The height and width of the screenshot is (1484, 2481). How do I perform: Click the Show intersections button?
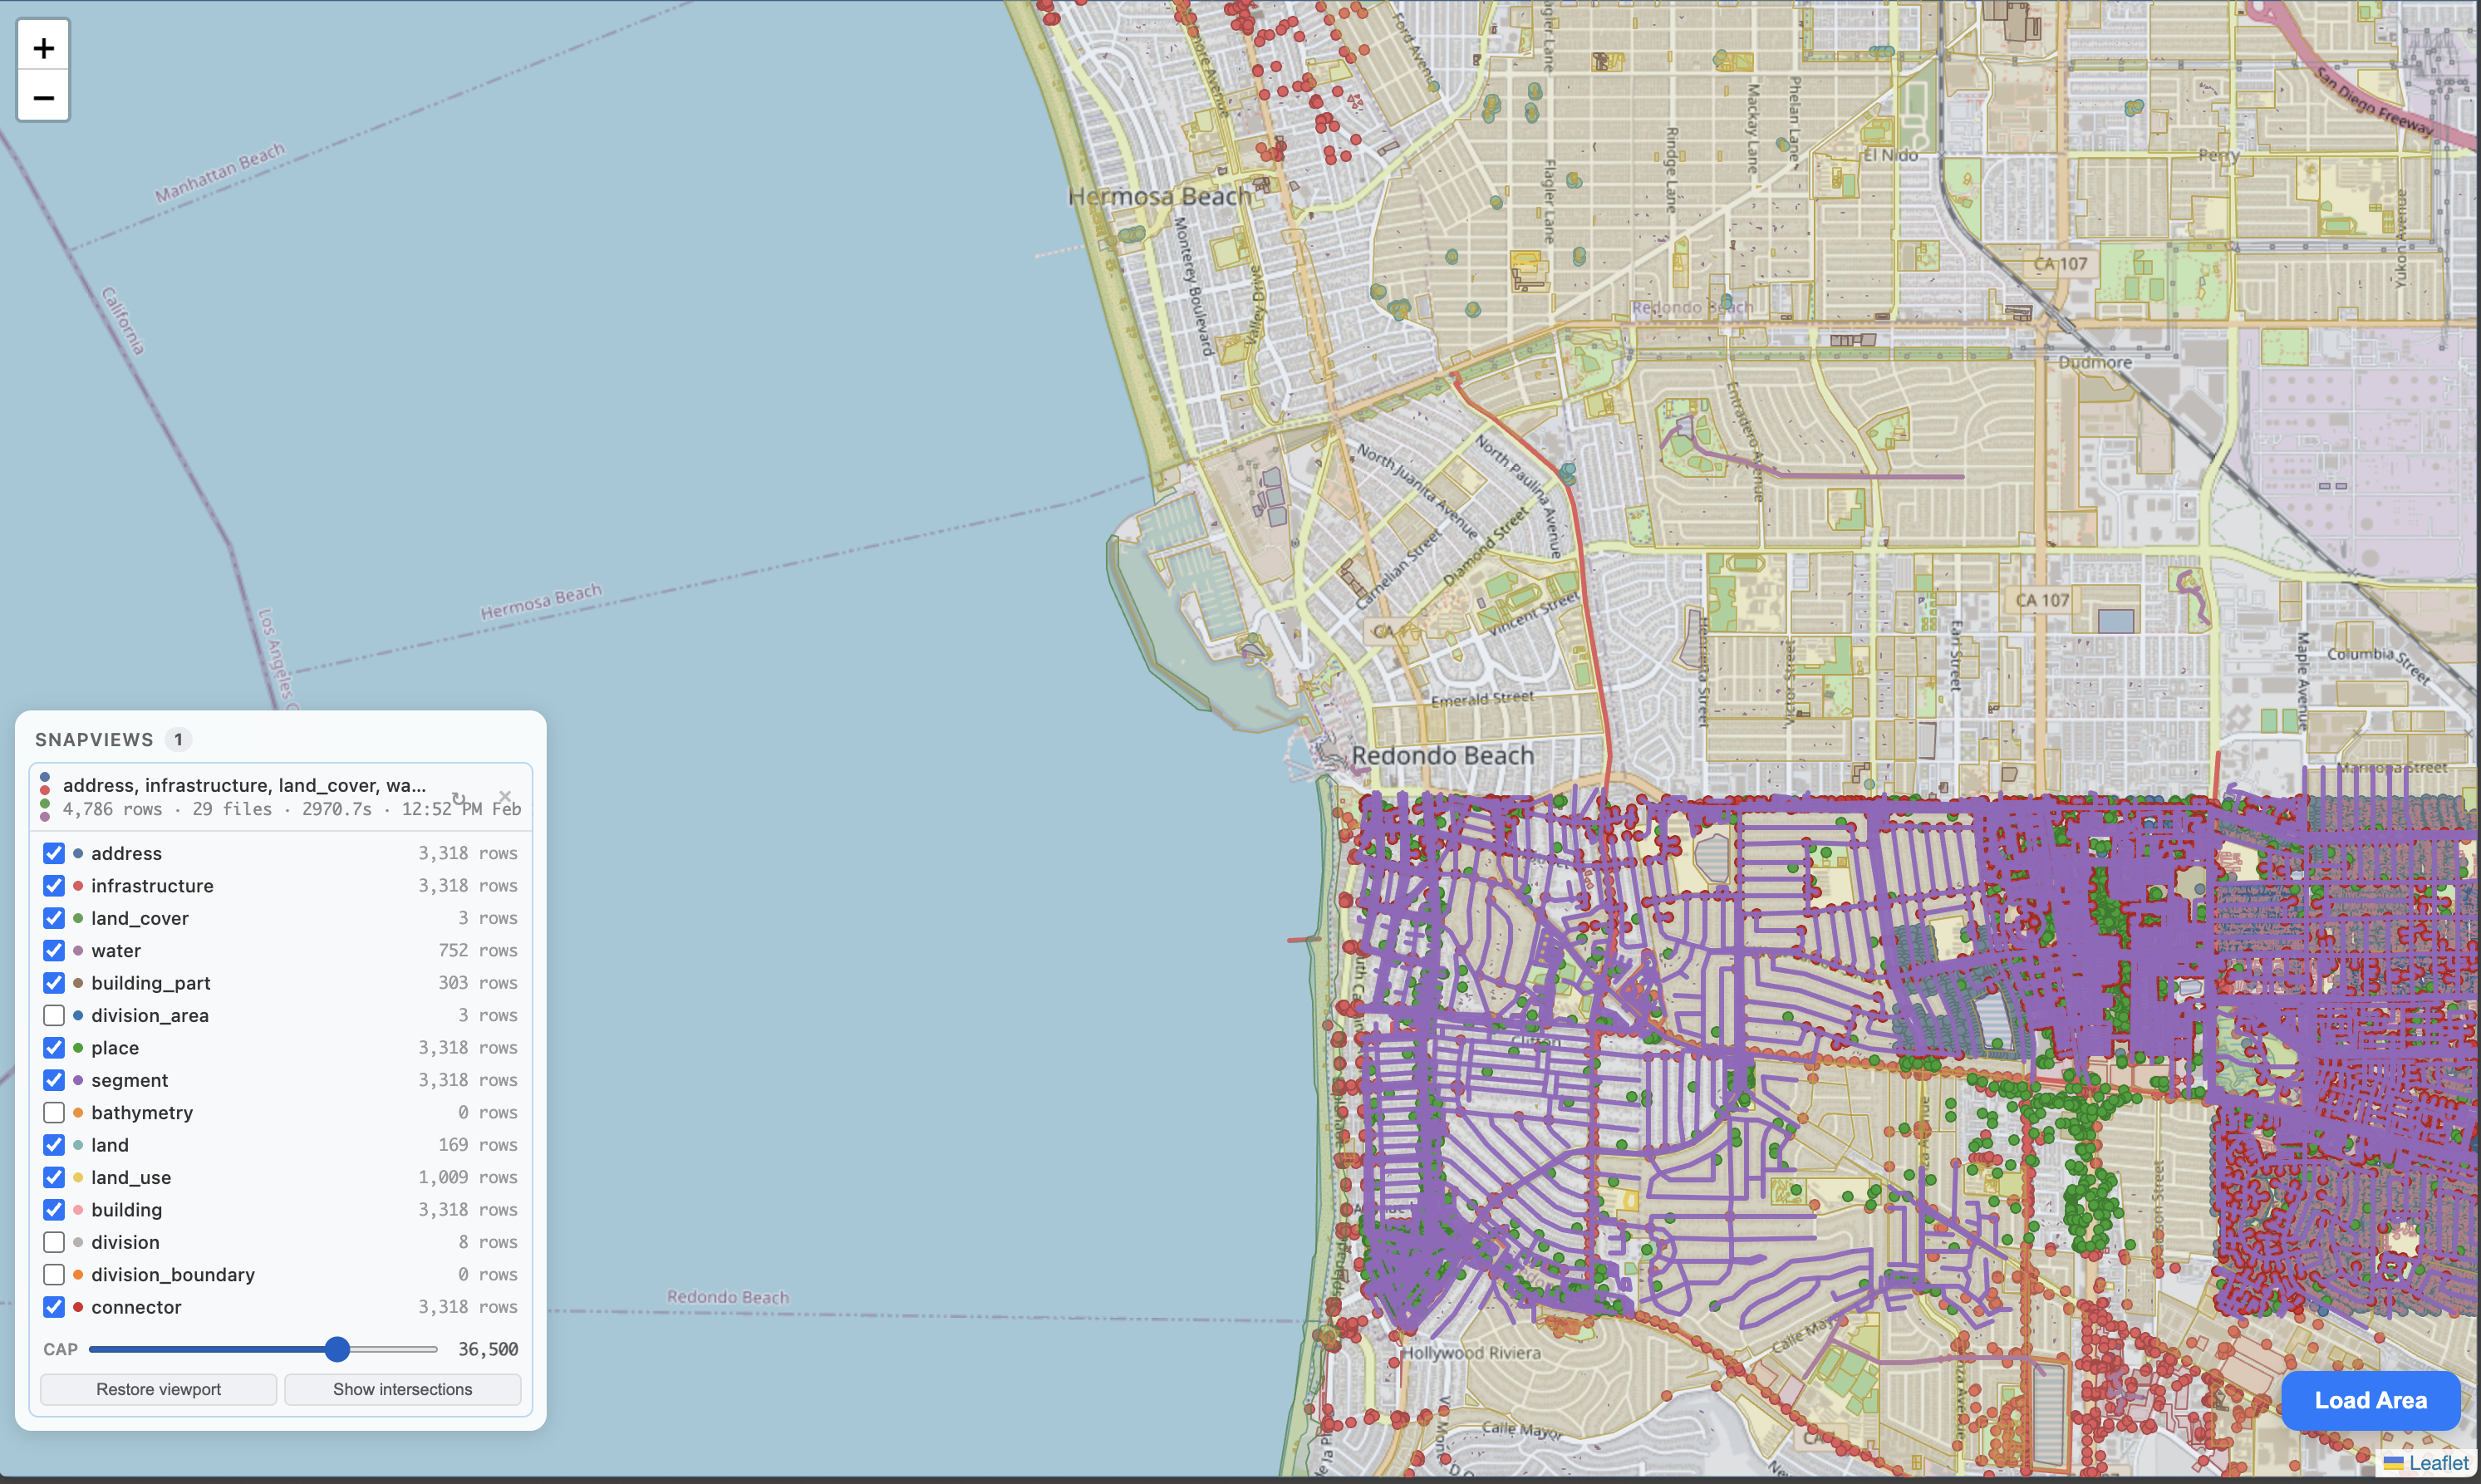coord(402,1389)
